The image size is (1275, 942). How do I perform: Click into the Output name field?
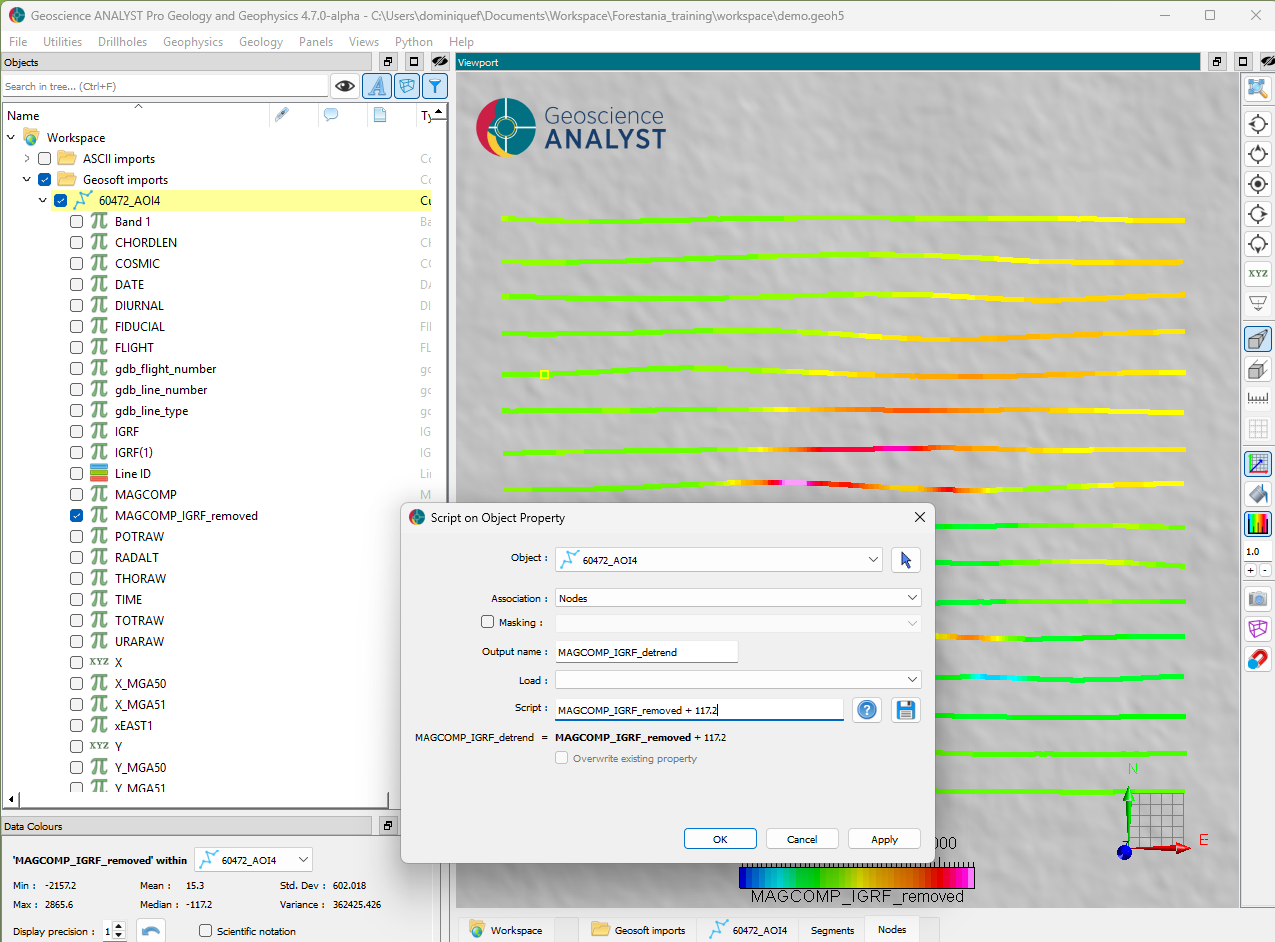(x=646, y=652)
